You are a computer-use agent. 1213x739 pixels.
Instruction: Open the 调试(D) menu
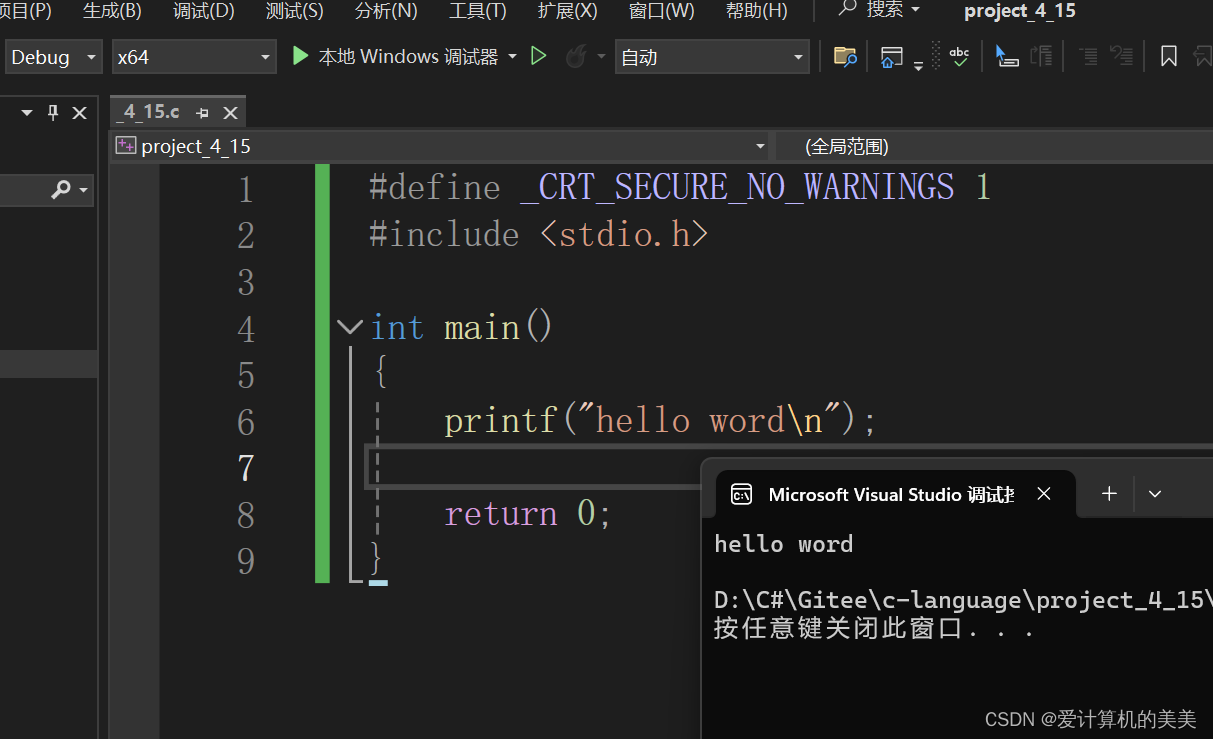[204, 11]
